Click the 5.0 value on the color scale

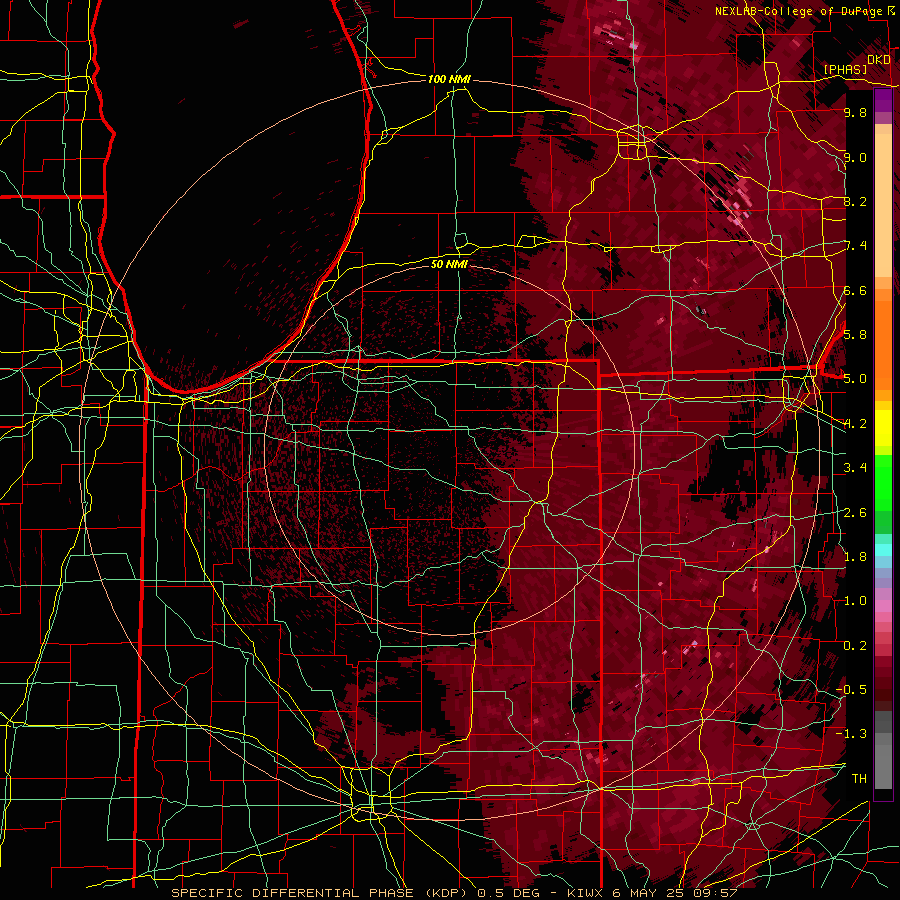(x=855, y=379)
